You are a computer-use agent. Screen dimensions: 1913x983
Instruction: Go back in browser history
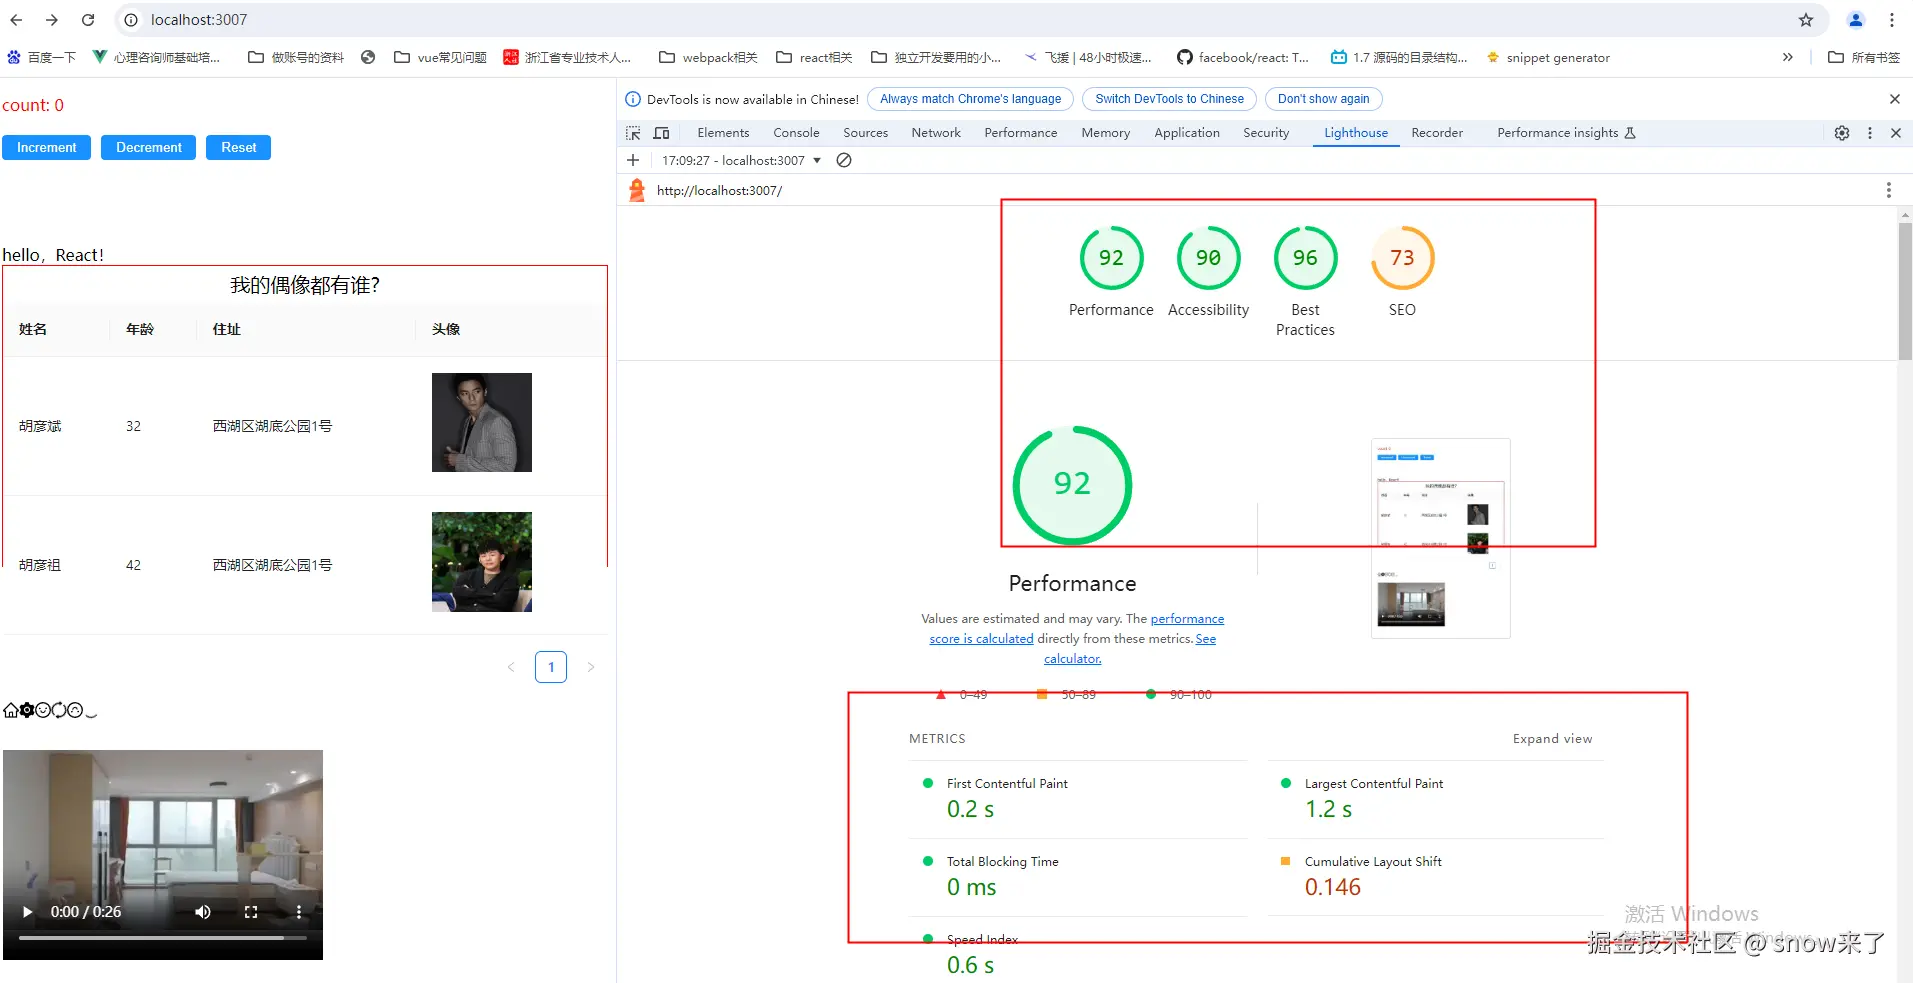(16, 20)
